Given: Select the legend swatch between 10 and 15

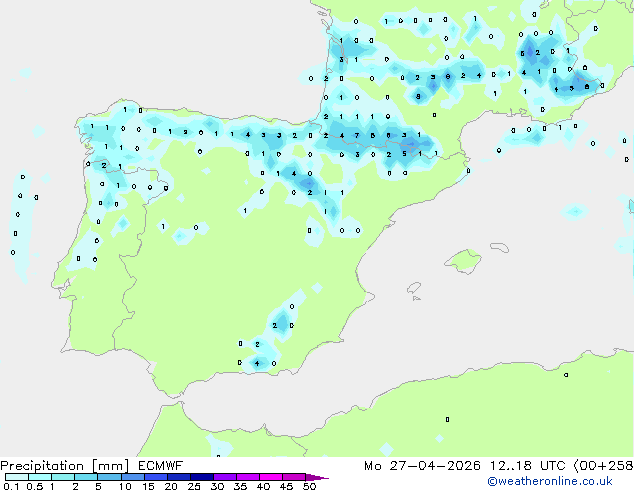Looking at the screenshot, I should point(132,477).
